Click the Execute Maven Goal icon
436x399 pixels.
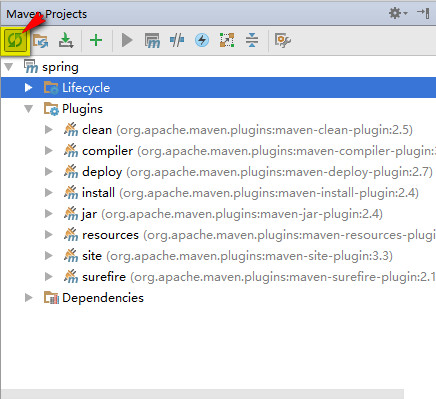point(152,41)
